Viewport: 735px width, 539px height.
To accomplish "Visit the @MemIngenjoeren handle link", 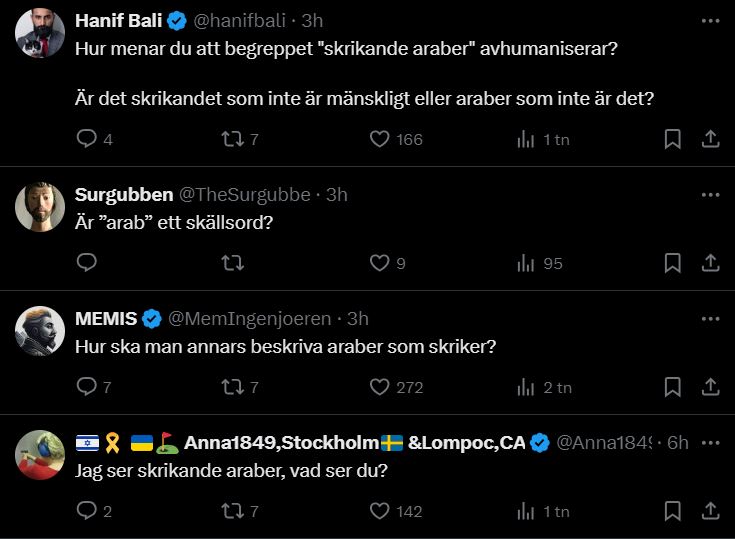I will pos(249,319).
